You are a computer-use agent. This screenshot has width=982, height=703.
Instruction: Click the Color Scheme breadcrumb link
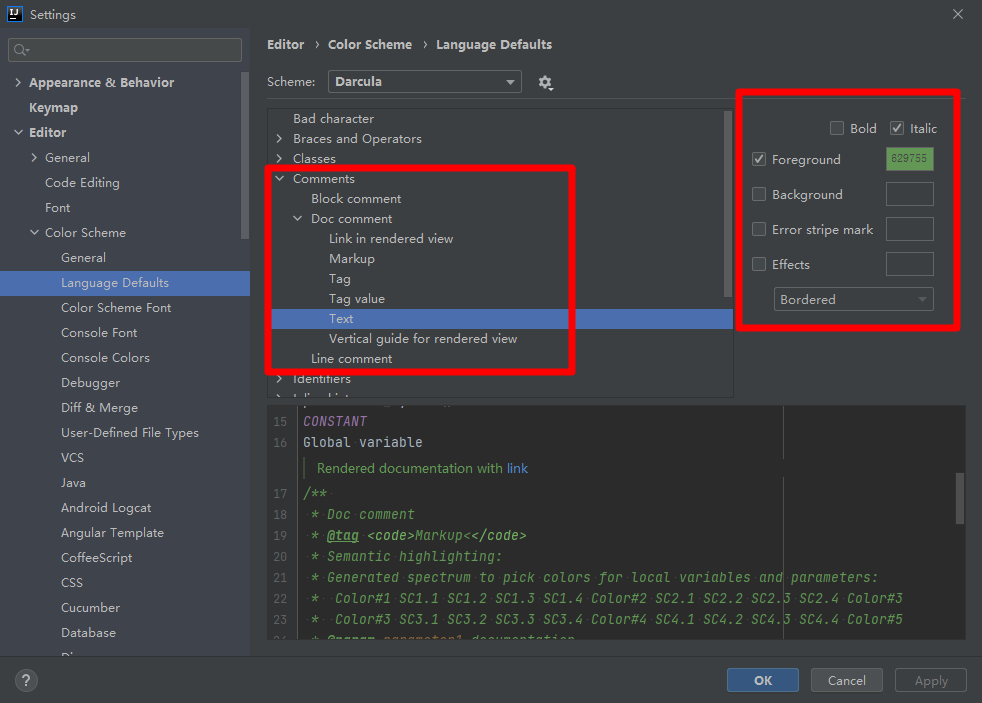[370, 44]
